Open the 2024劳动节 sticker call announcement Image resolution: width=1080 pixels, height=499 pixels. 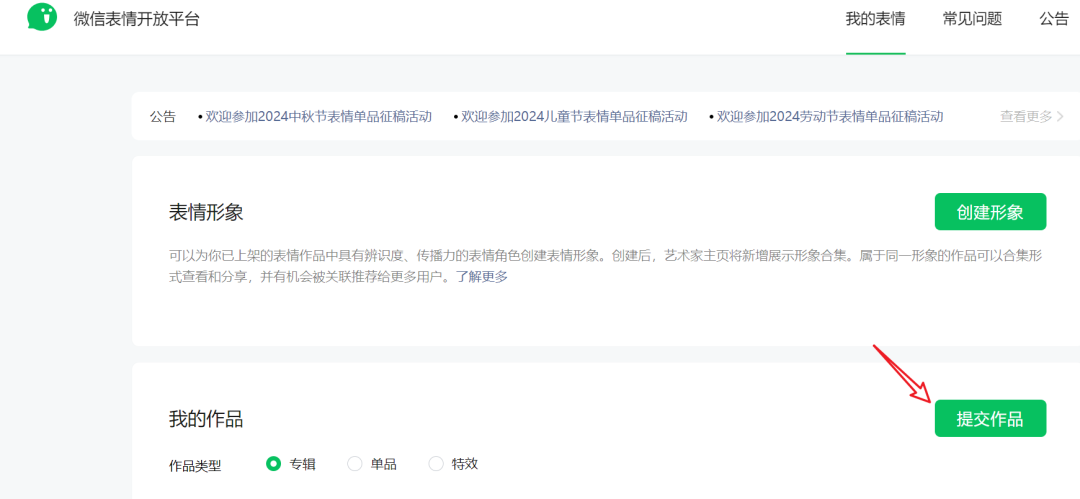[x=830, y=116]
